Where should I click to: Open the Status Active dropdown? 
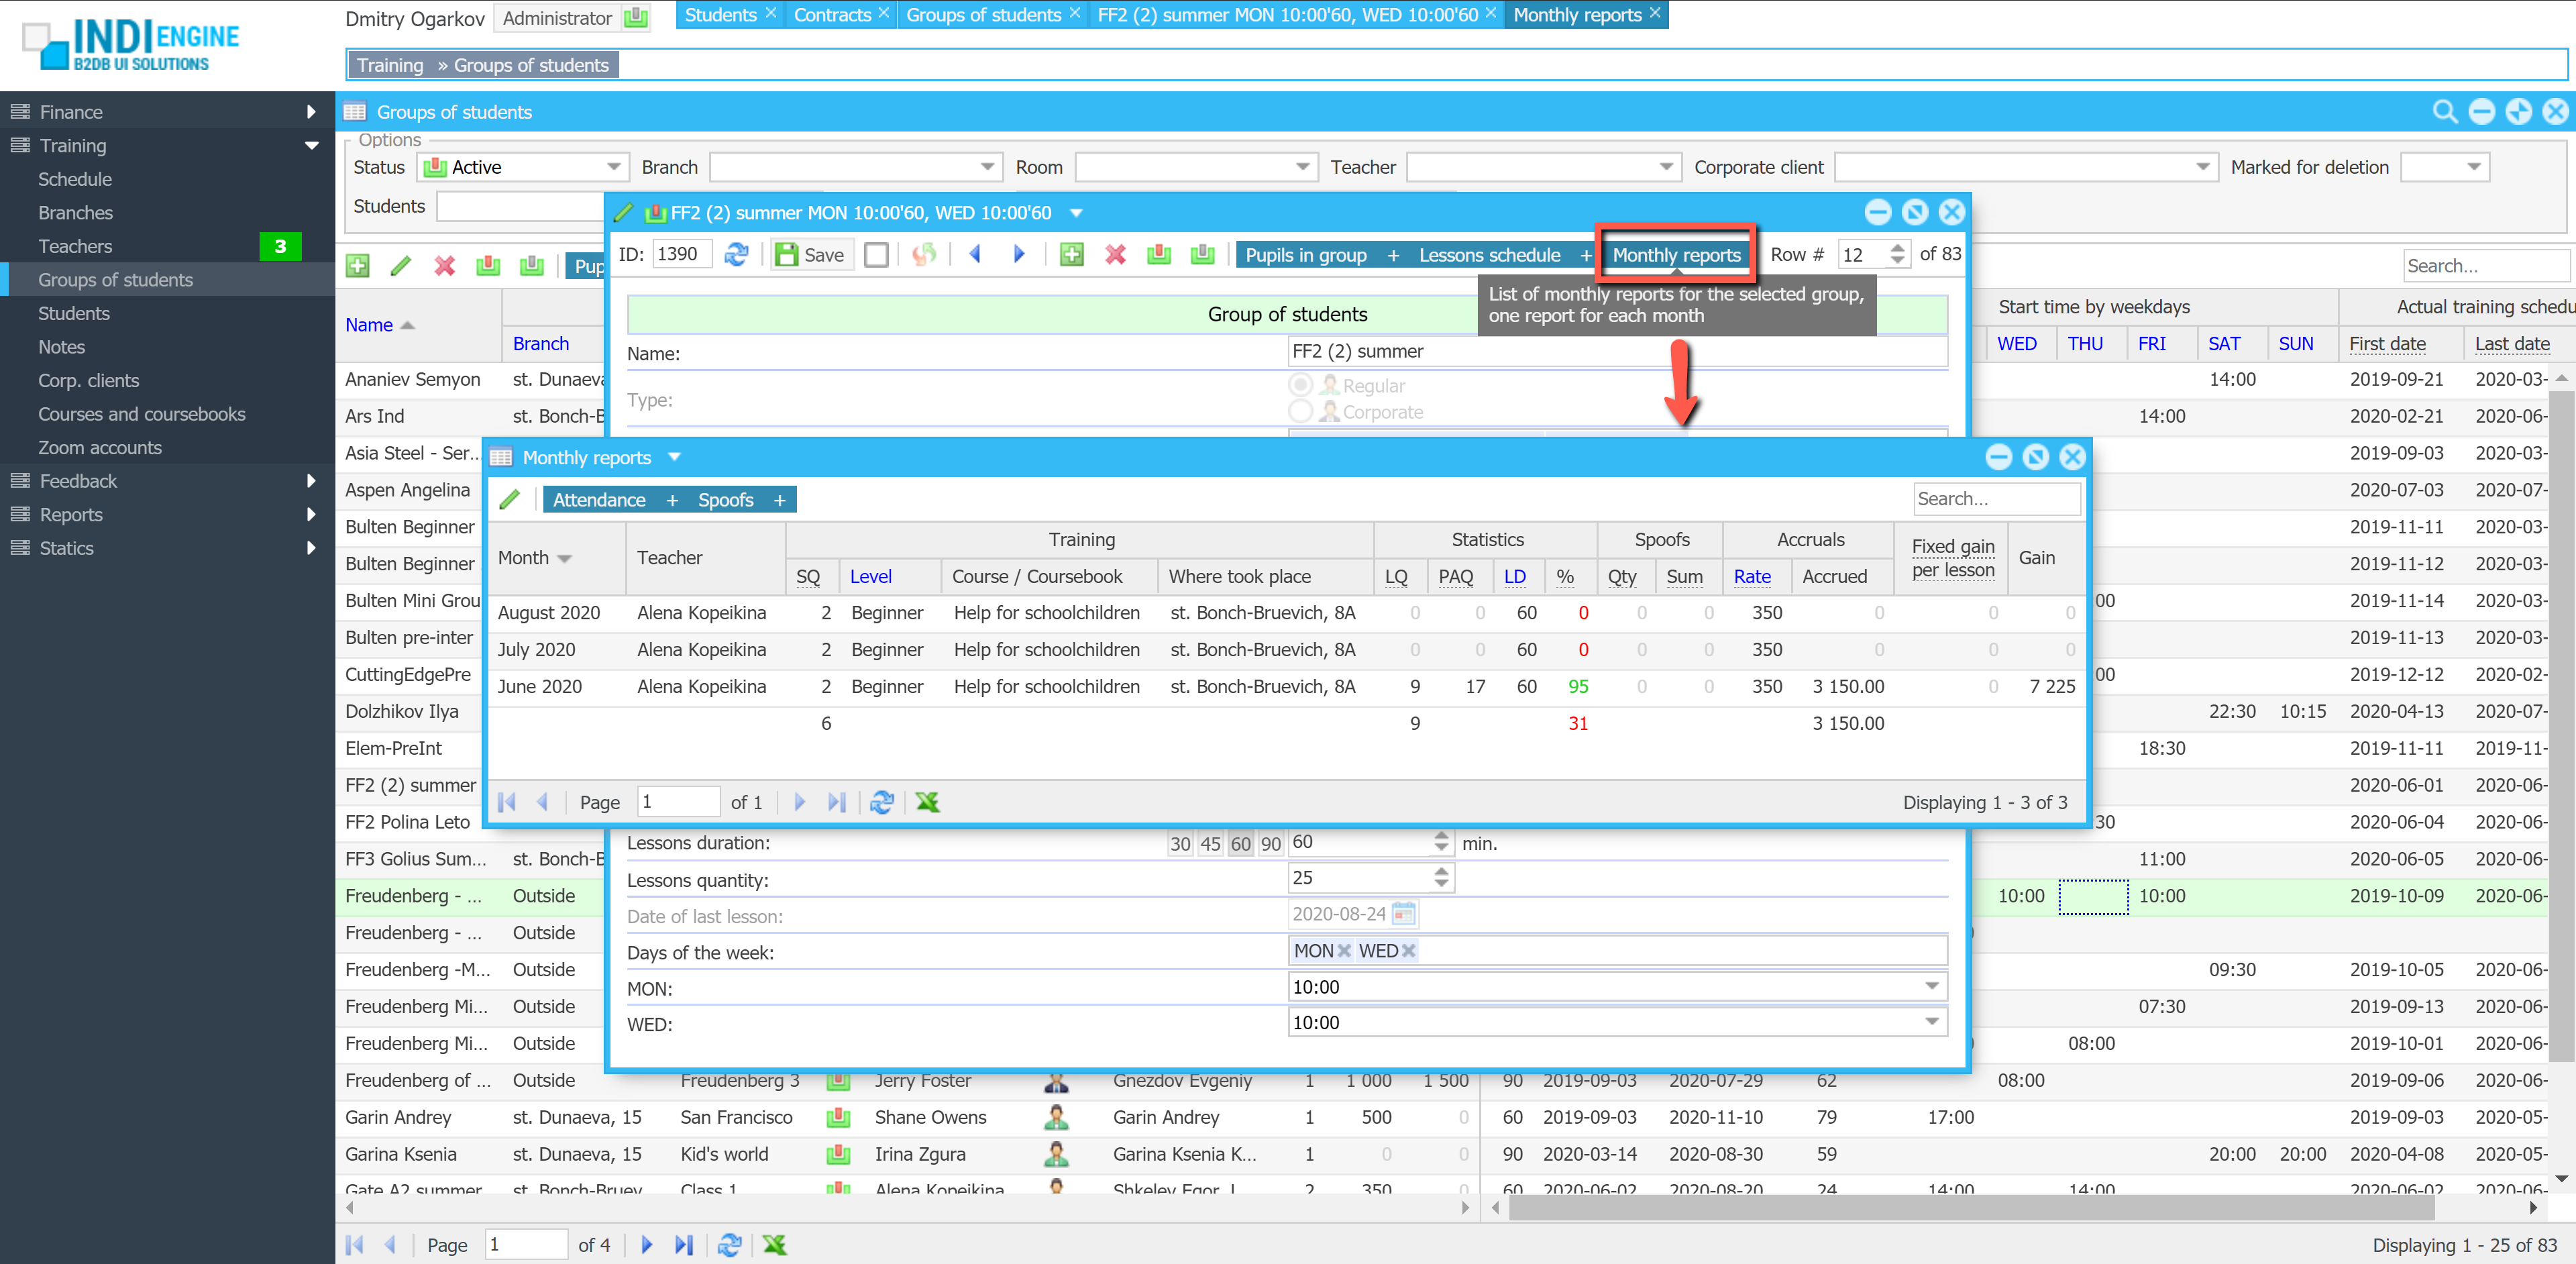(614, 167)
